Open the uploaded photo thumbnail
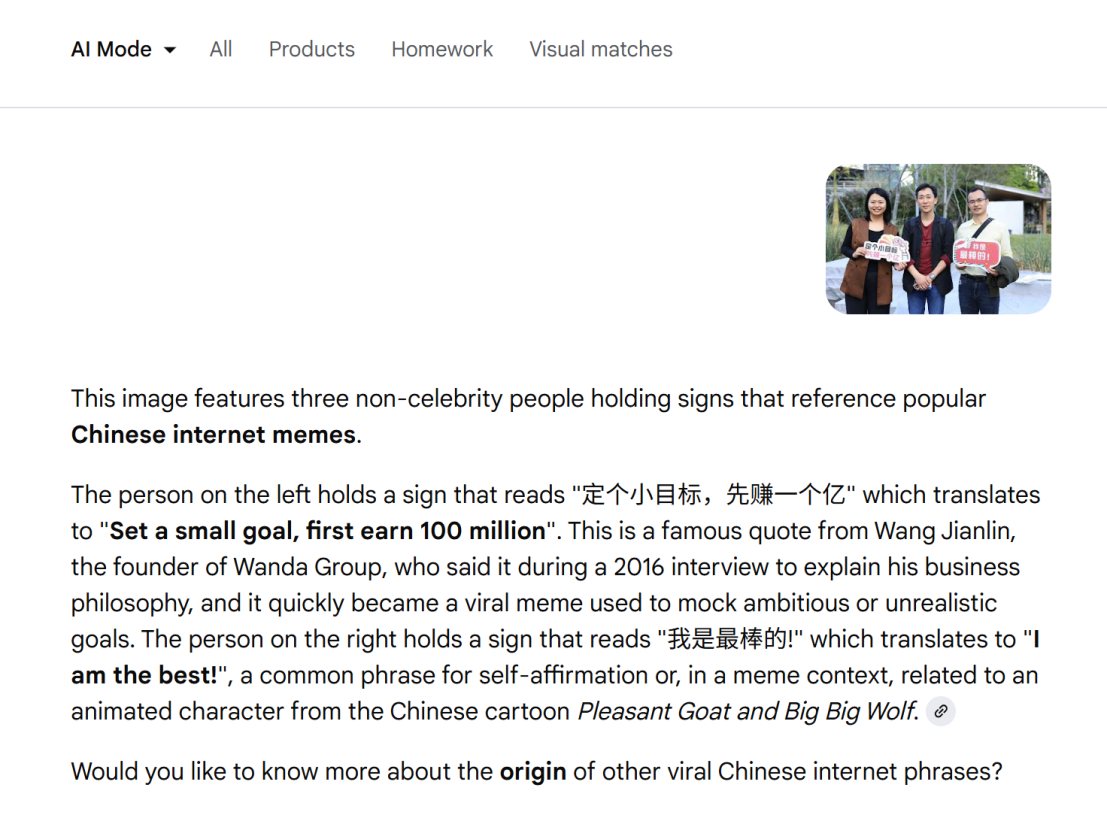Image resolution: width=1107 pixels, height=816 pixels. point(938,239)
